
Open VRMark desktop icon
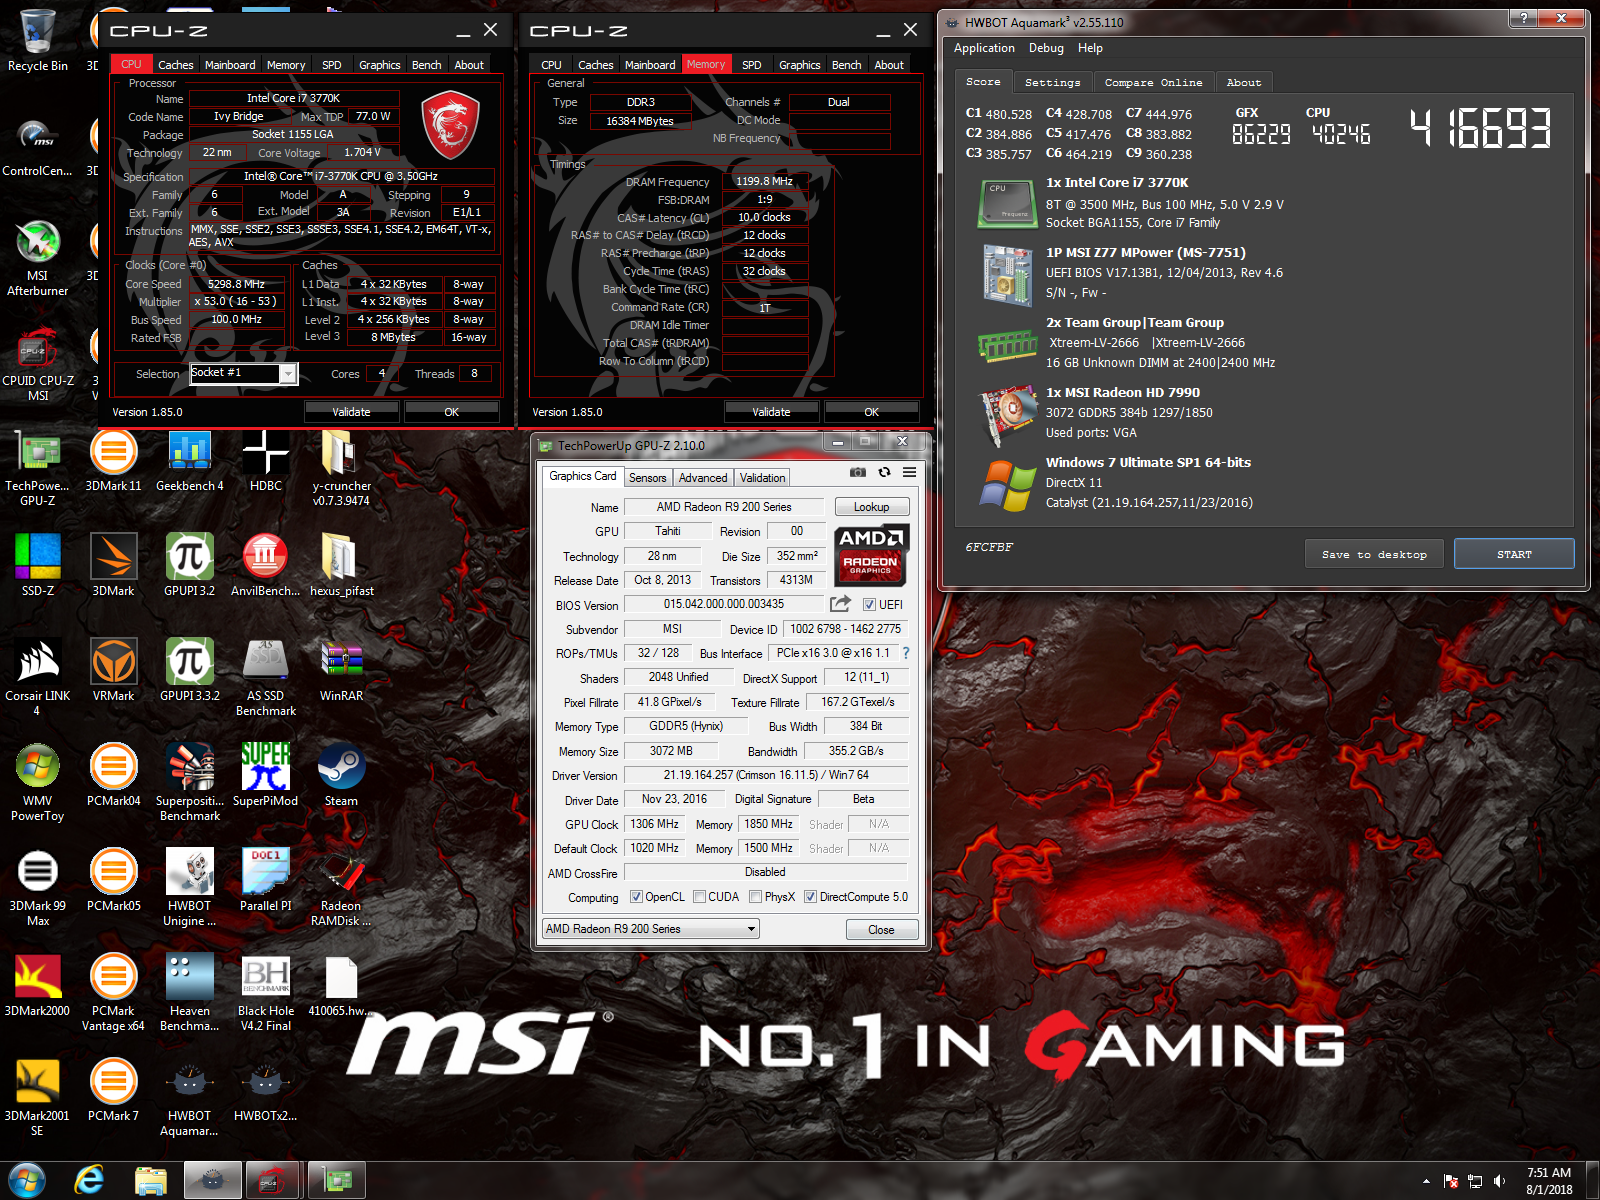[x=113, y=672]
